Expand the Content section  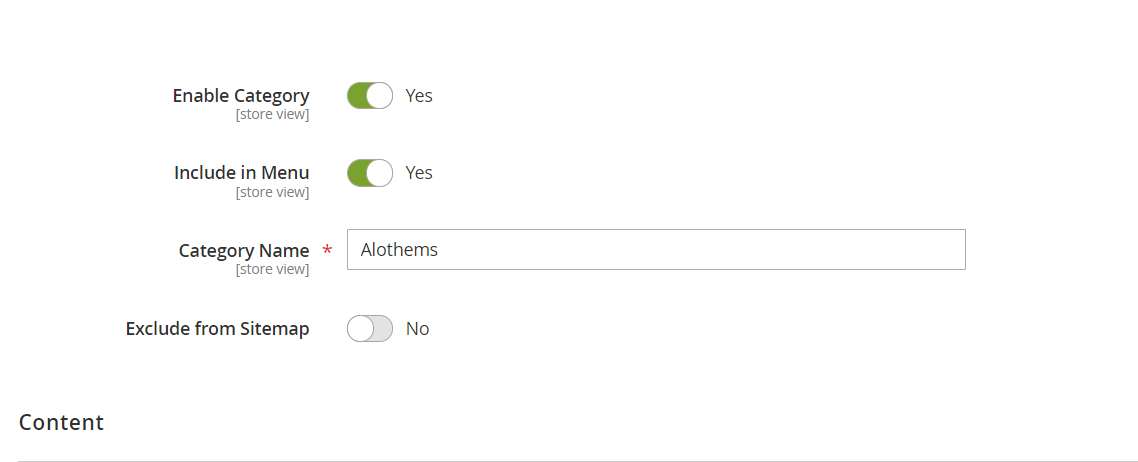tap(62, 422)
